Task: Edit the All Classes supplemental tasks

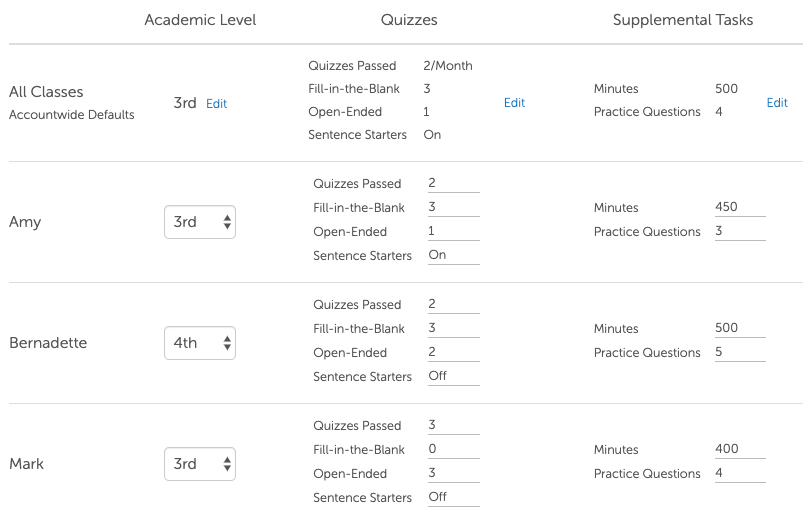Action: pyautogui.click(x=777, y=103)
